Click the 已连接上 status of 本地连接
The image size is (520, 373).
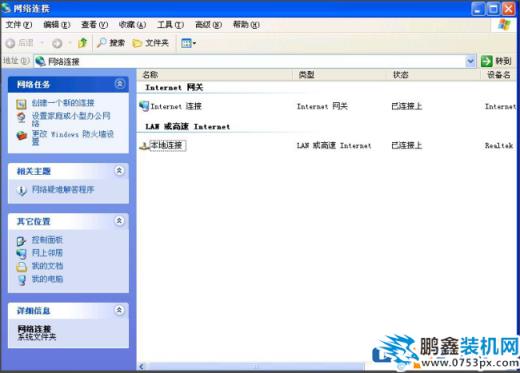(x=407, y=145)
